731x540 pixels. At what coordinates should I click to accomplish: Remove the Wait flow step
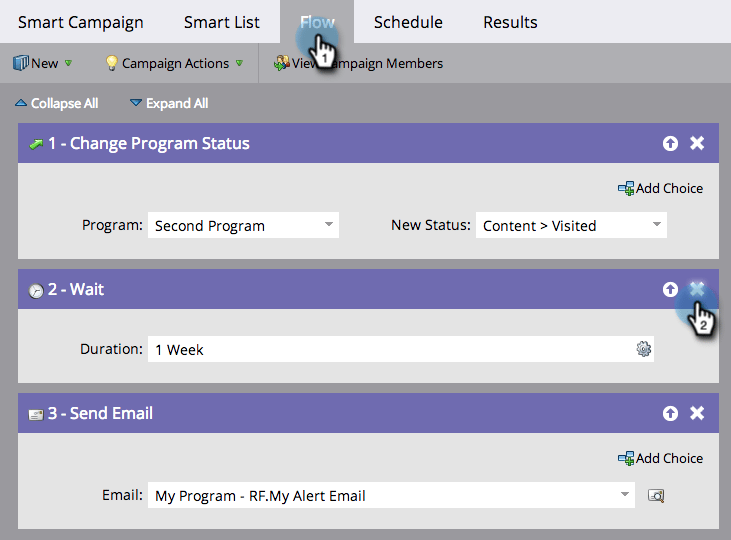tap(697, 289)
